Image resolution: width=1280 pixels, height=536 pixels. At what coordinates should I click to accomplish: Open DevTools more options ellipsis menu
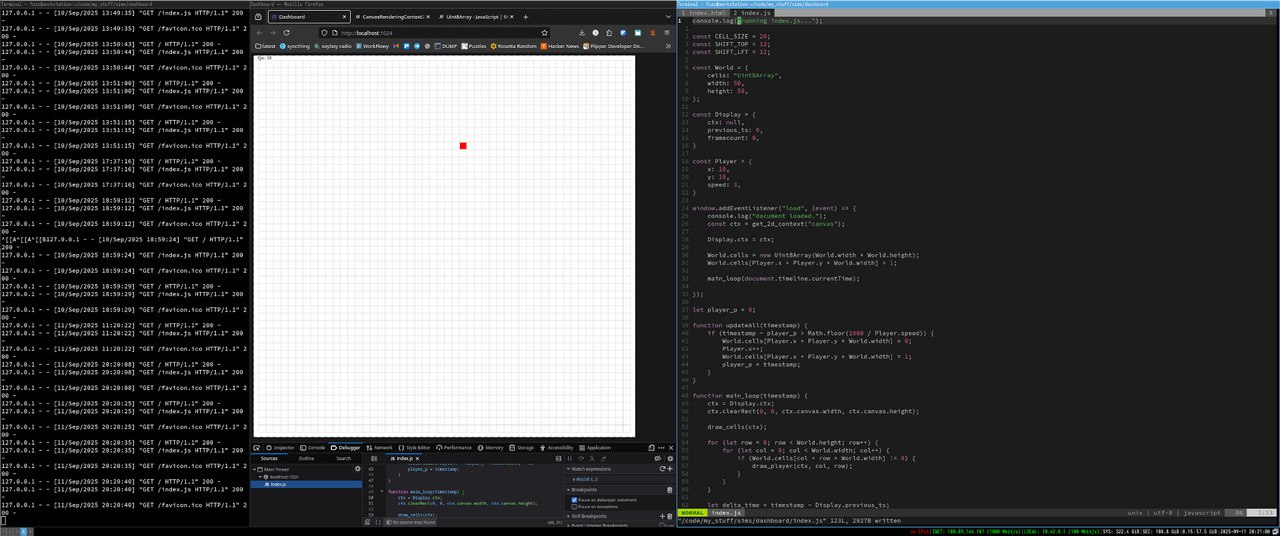(x=661, y=447)
